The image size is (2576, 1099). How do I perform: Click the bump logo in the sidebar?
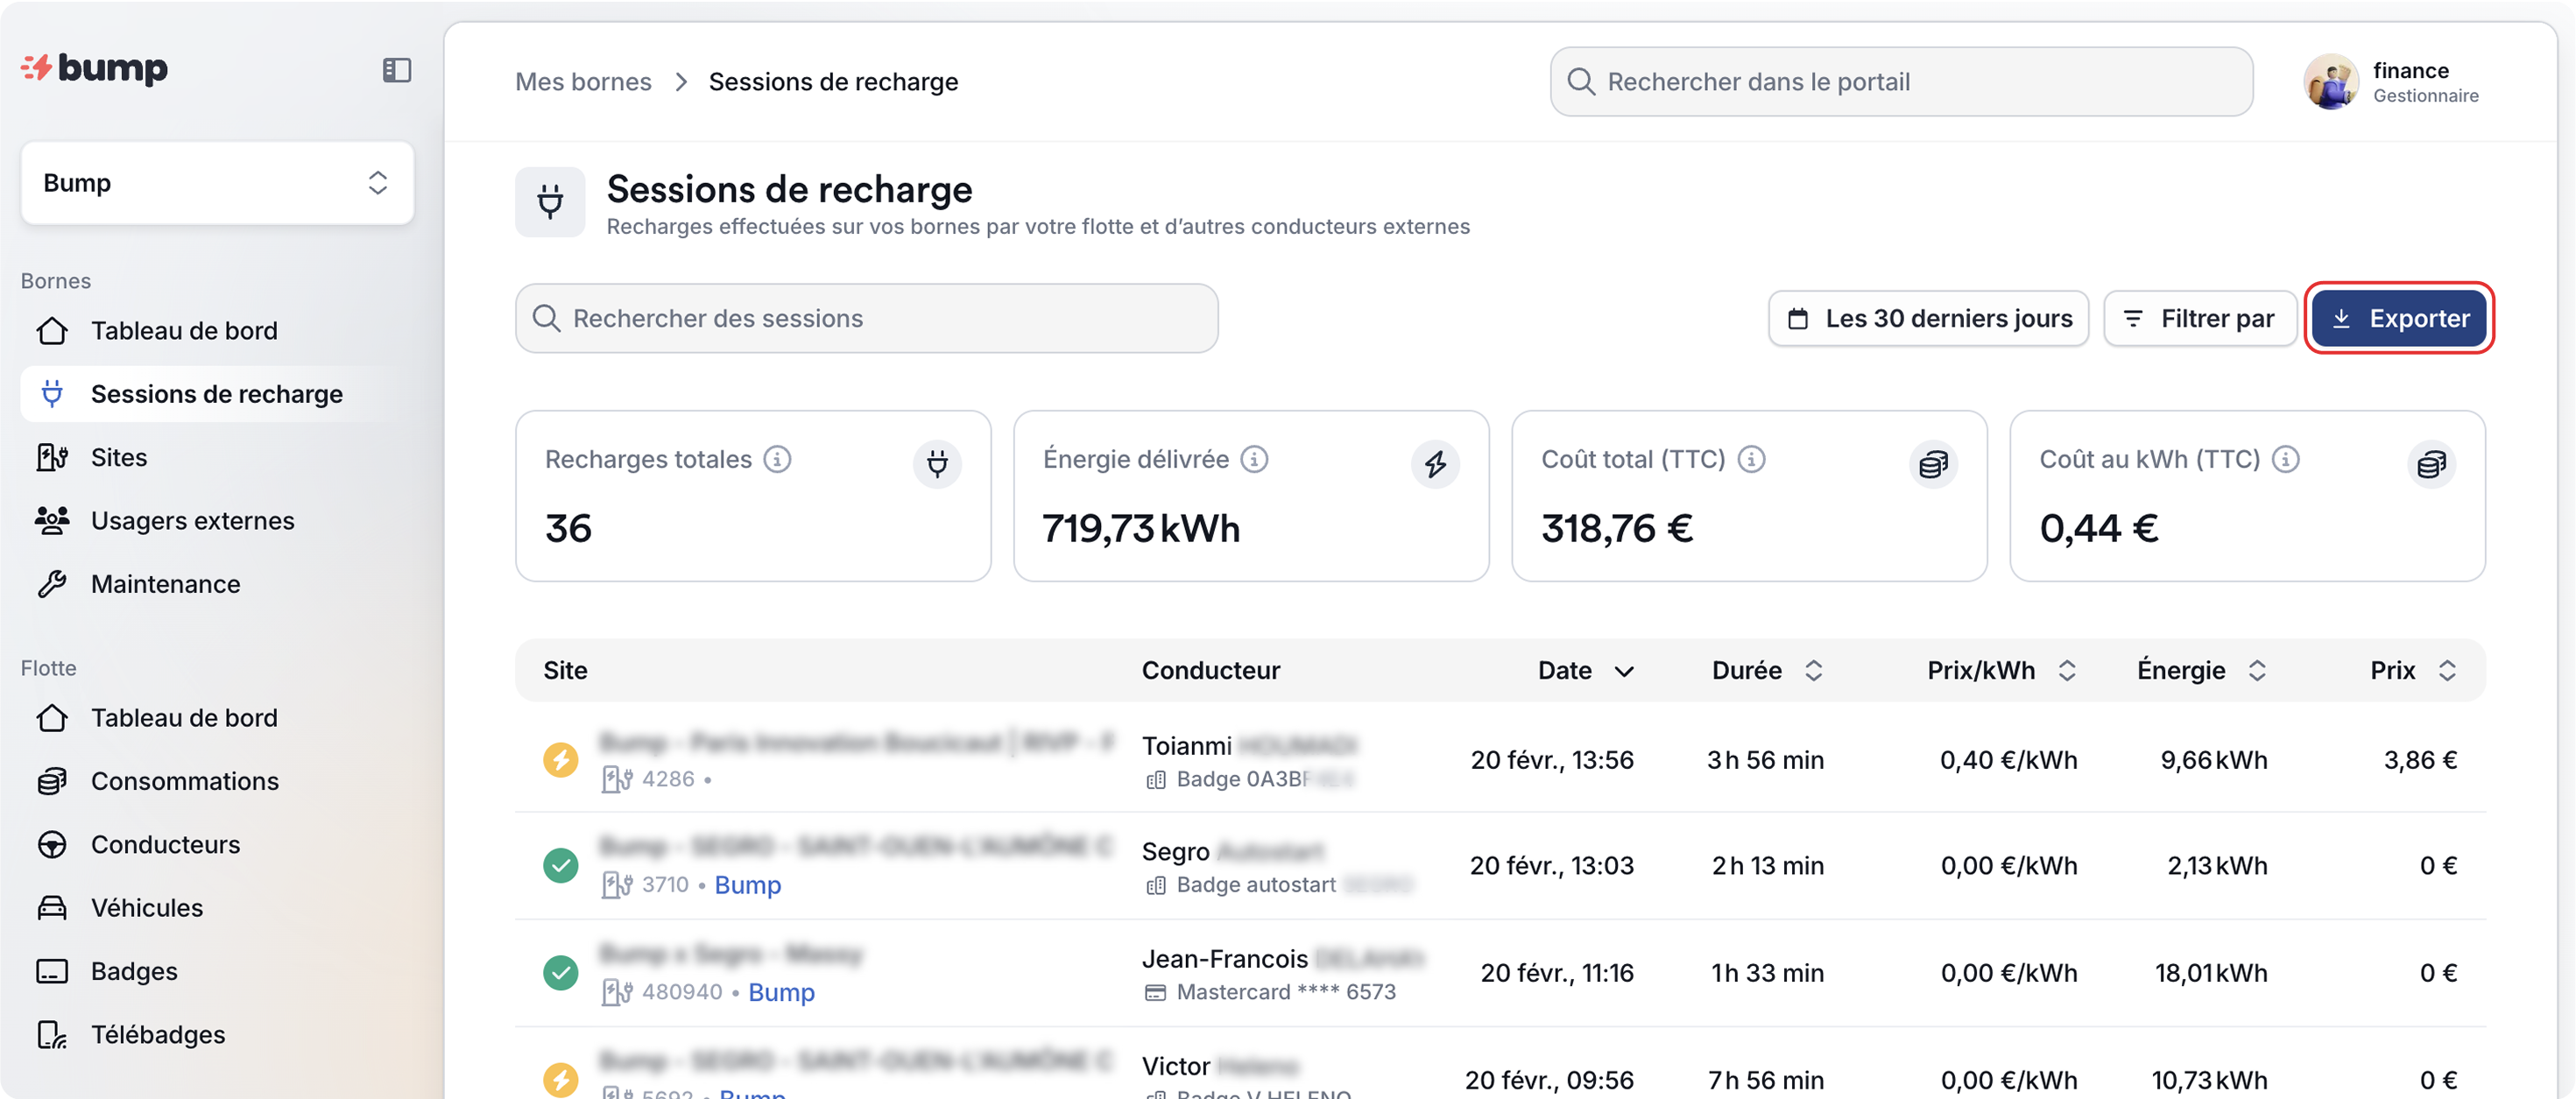click(x=95, y=68)
